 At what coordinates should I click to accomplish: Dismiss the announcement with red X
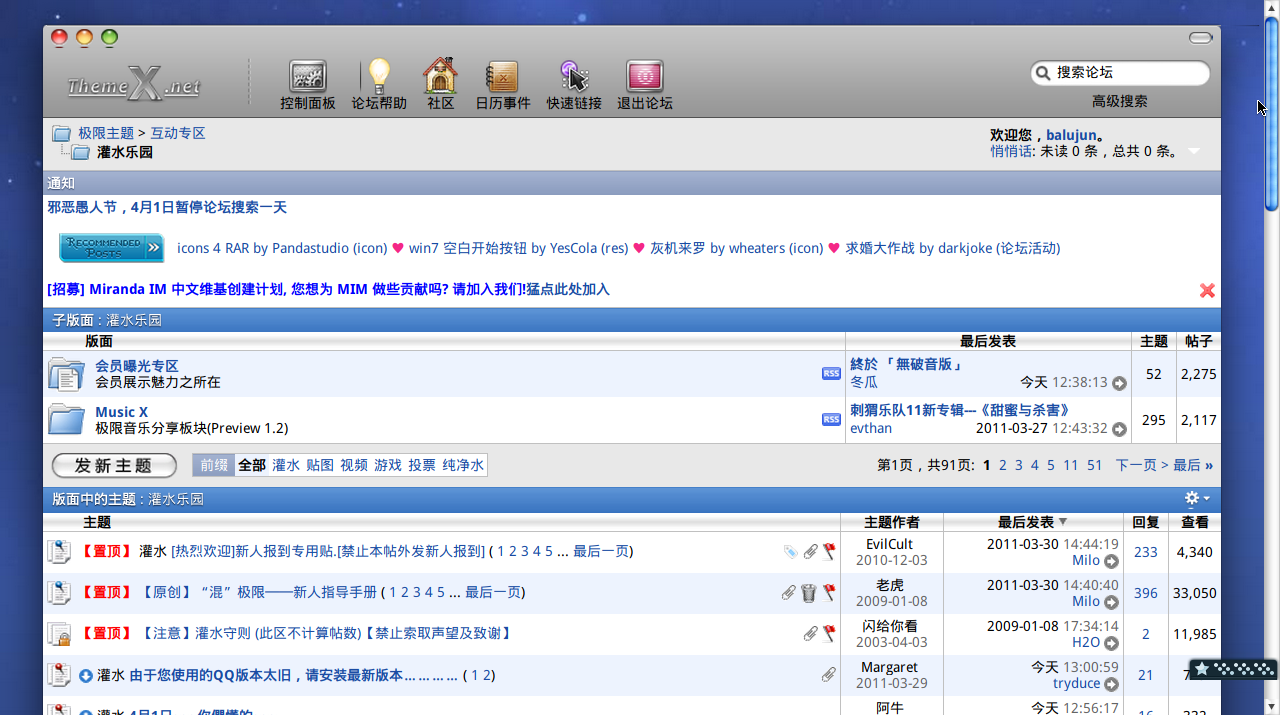tap(1207, 290)
